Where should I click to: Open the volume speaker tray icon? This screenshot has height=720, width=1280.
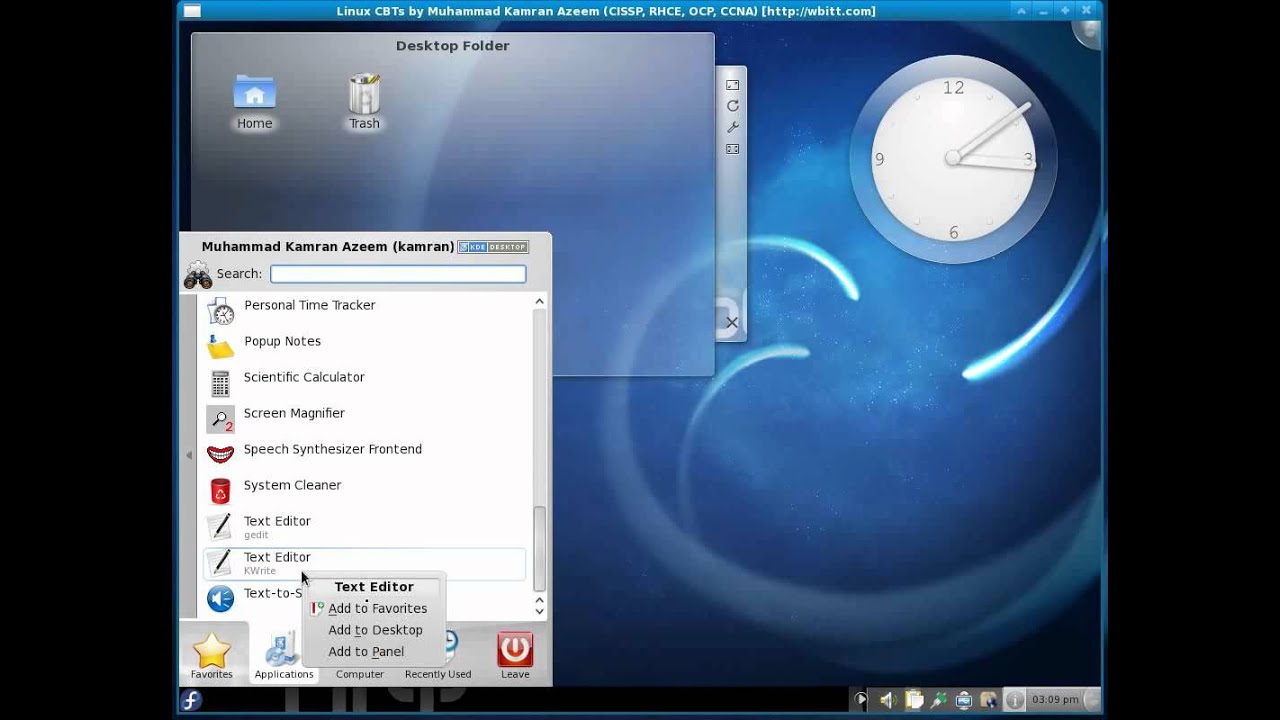887,700
